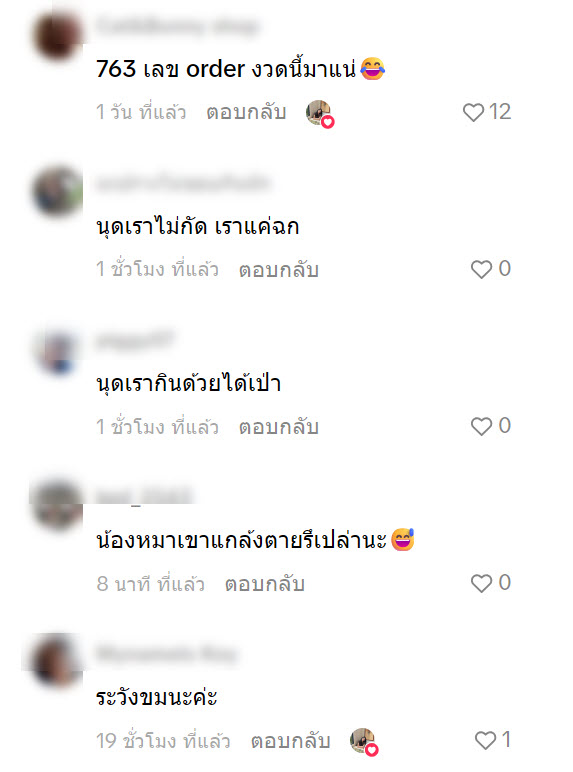This screenshot has width=573, height=772.
Task: Reply to the 'ระวังขมนะค่ะ' comment
Action: click(290, 740)
